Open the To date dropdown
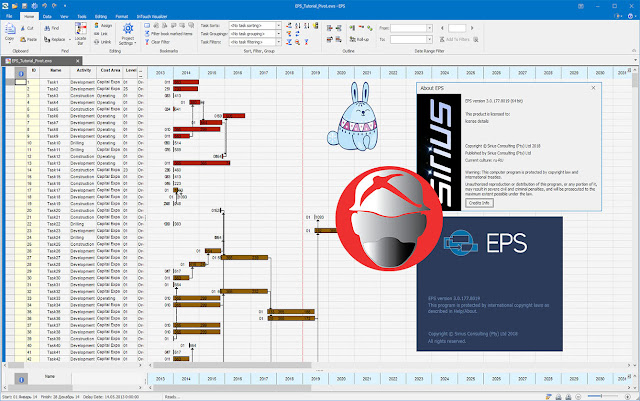Viewport: 640px width, 401px height. [429, 39]
